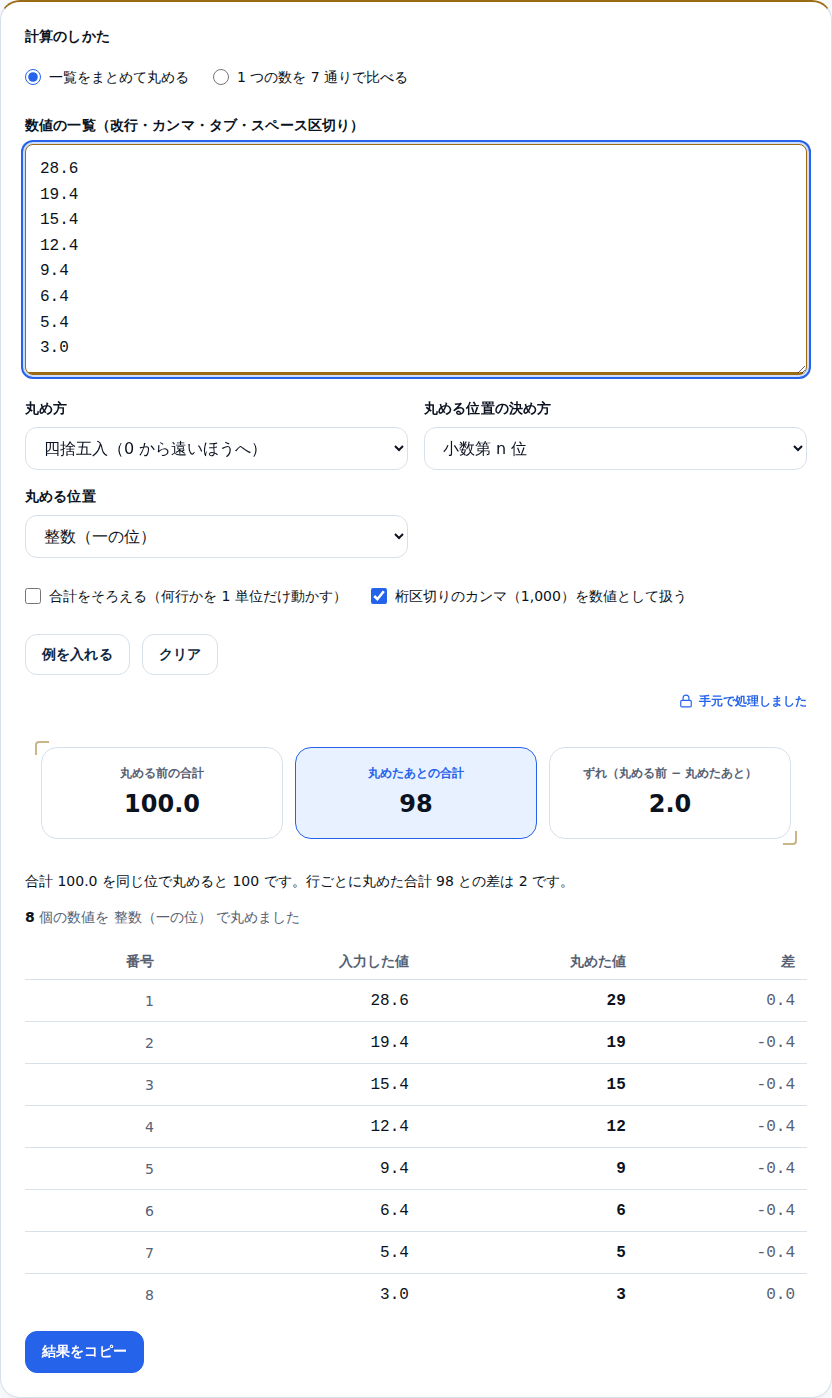Enable the 合計をそろえる checkbox
The width and height of the screenshot is (832, 1398).
point(33,597)
